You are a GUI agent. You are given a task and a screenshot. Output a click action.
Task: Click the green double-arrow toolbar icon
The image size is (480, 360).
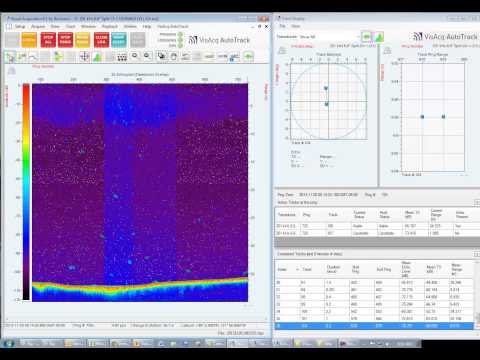point(58,57)
